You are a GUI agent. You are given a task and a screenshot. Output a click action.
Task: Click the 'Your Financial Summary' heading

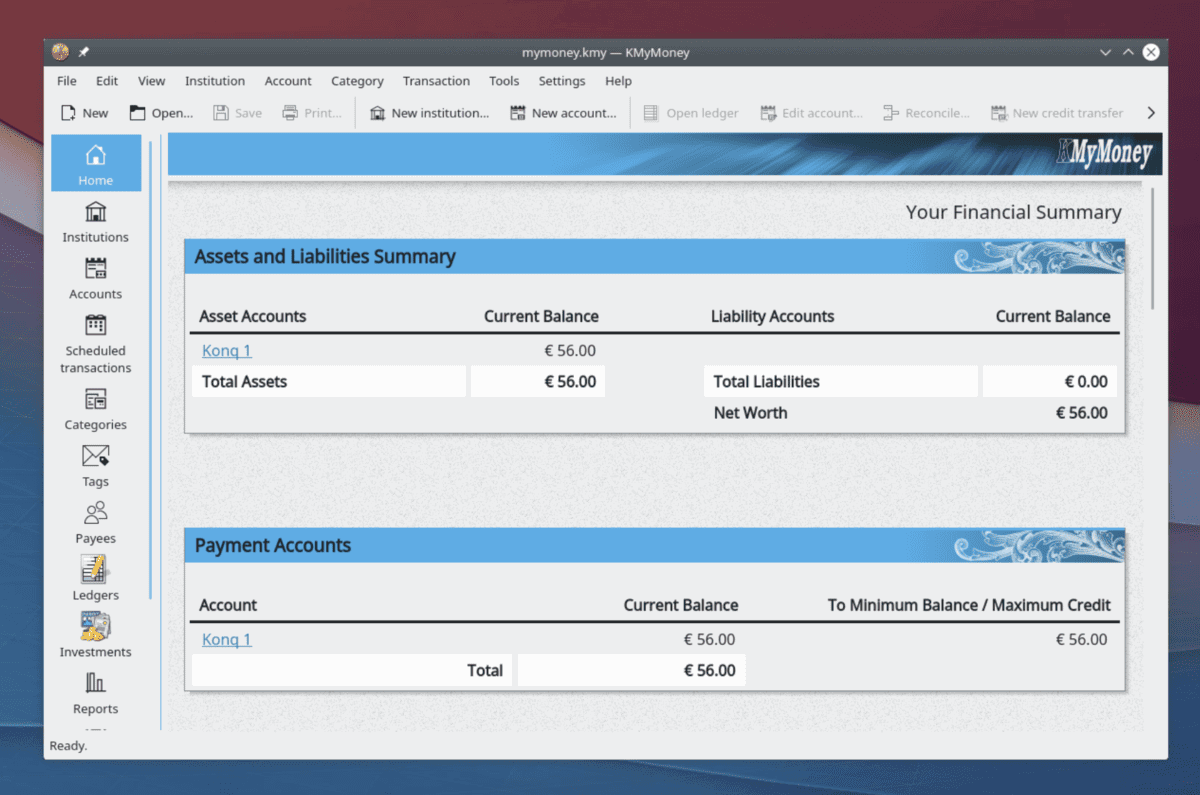(x=1013, y=212)
